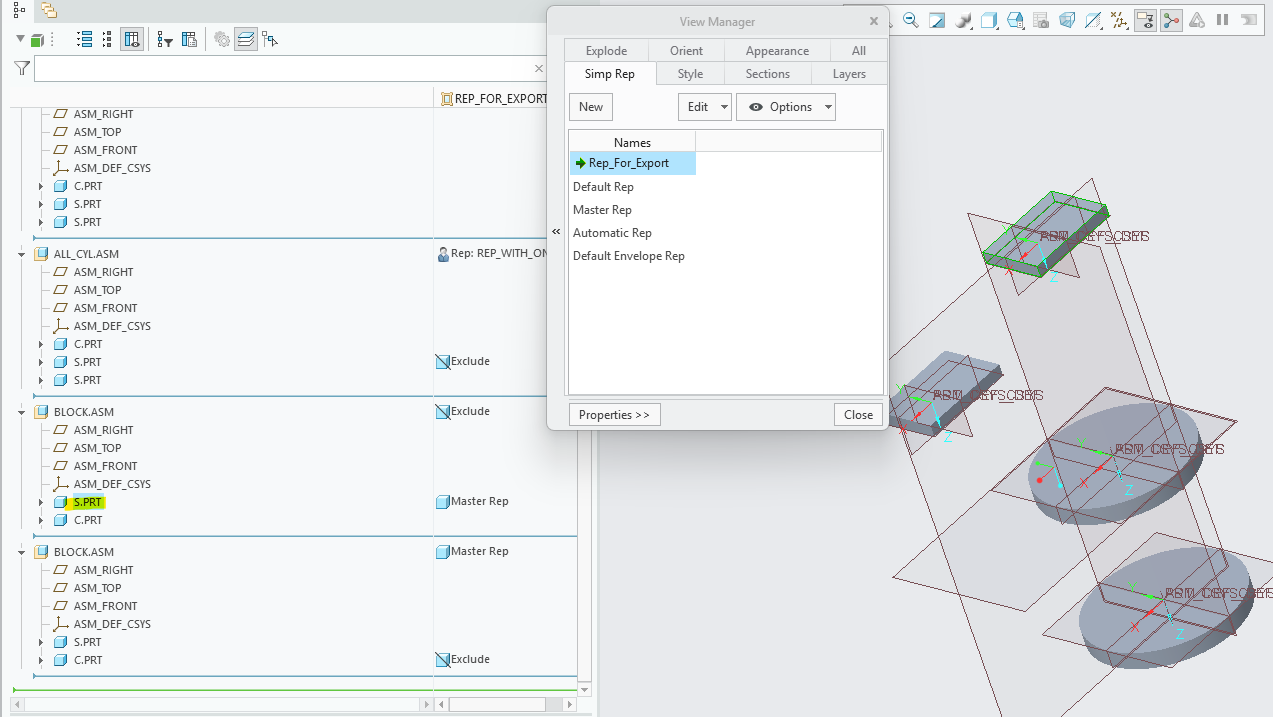Click the Properties button in View Manager
Screen dimensions: 1273x717
pos(614,414)
